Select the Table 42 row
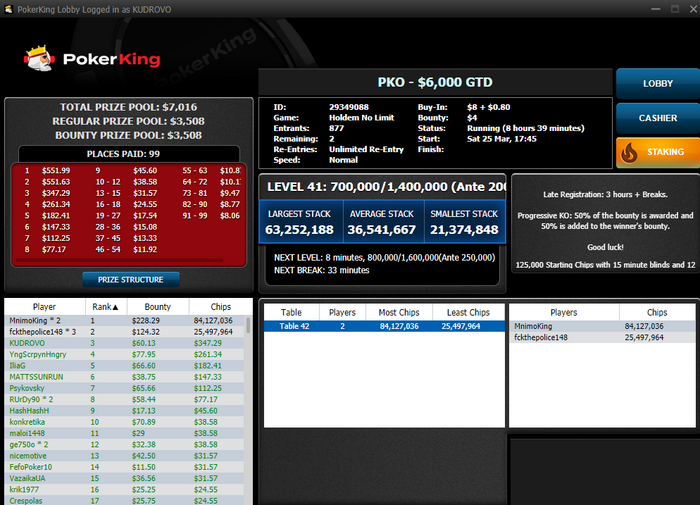Image resolution: width=700 pixels, height=505 pixels. tap(384, 326)
